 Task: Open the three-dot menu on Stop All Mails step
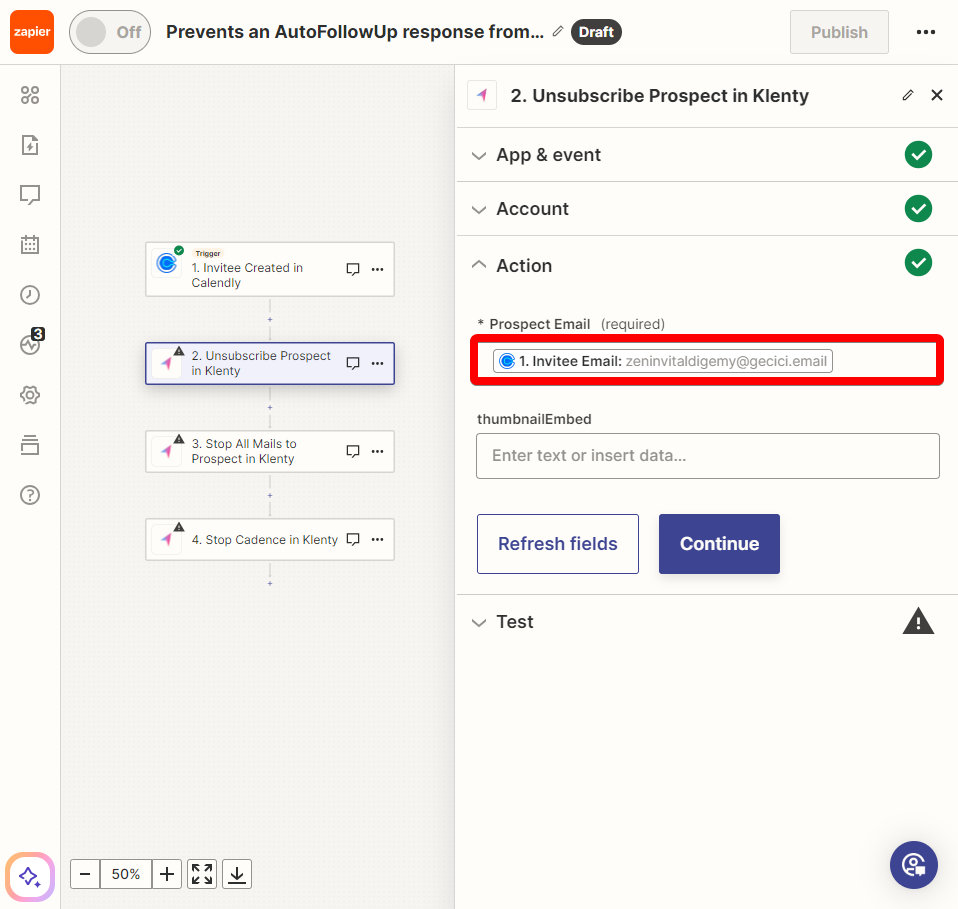(378, 451)
